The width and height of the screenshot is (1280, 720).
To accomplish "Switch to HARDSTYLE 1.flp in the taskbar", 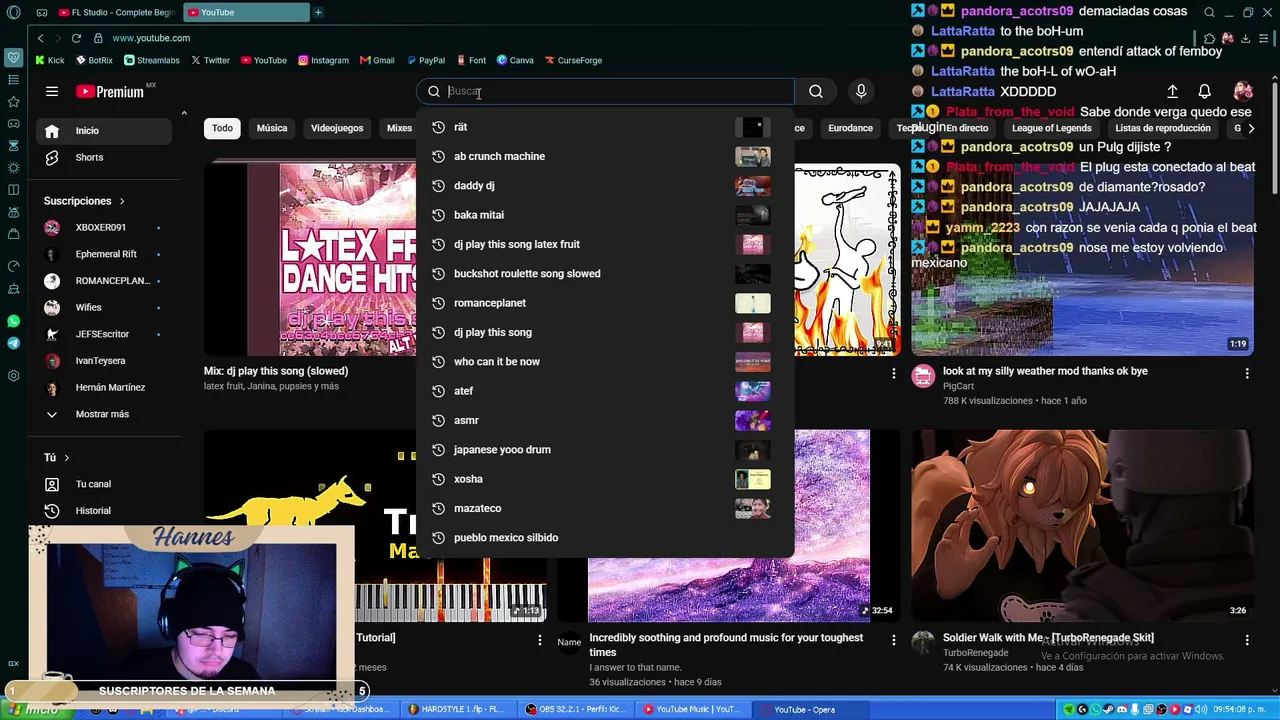I will click(x=460, y=710).
